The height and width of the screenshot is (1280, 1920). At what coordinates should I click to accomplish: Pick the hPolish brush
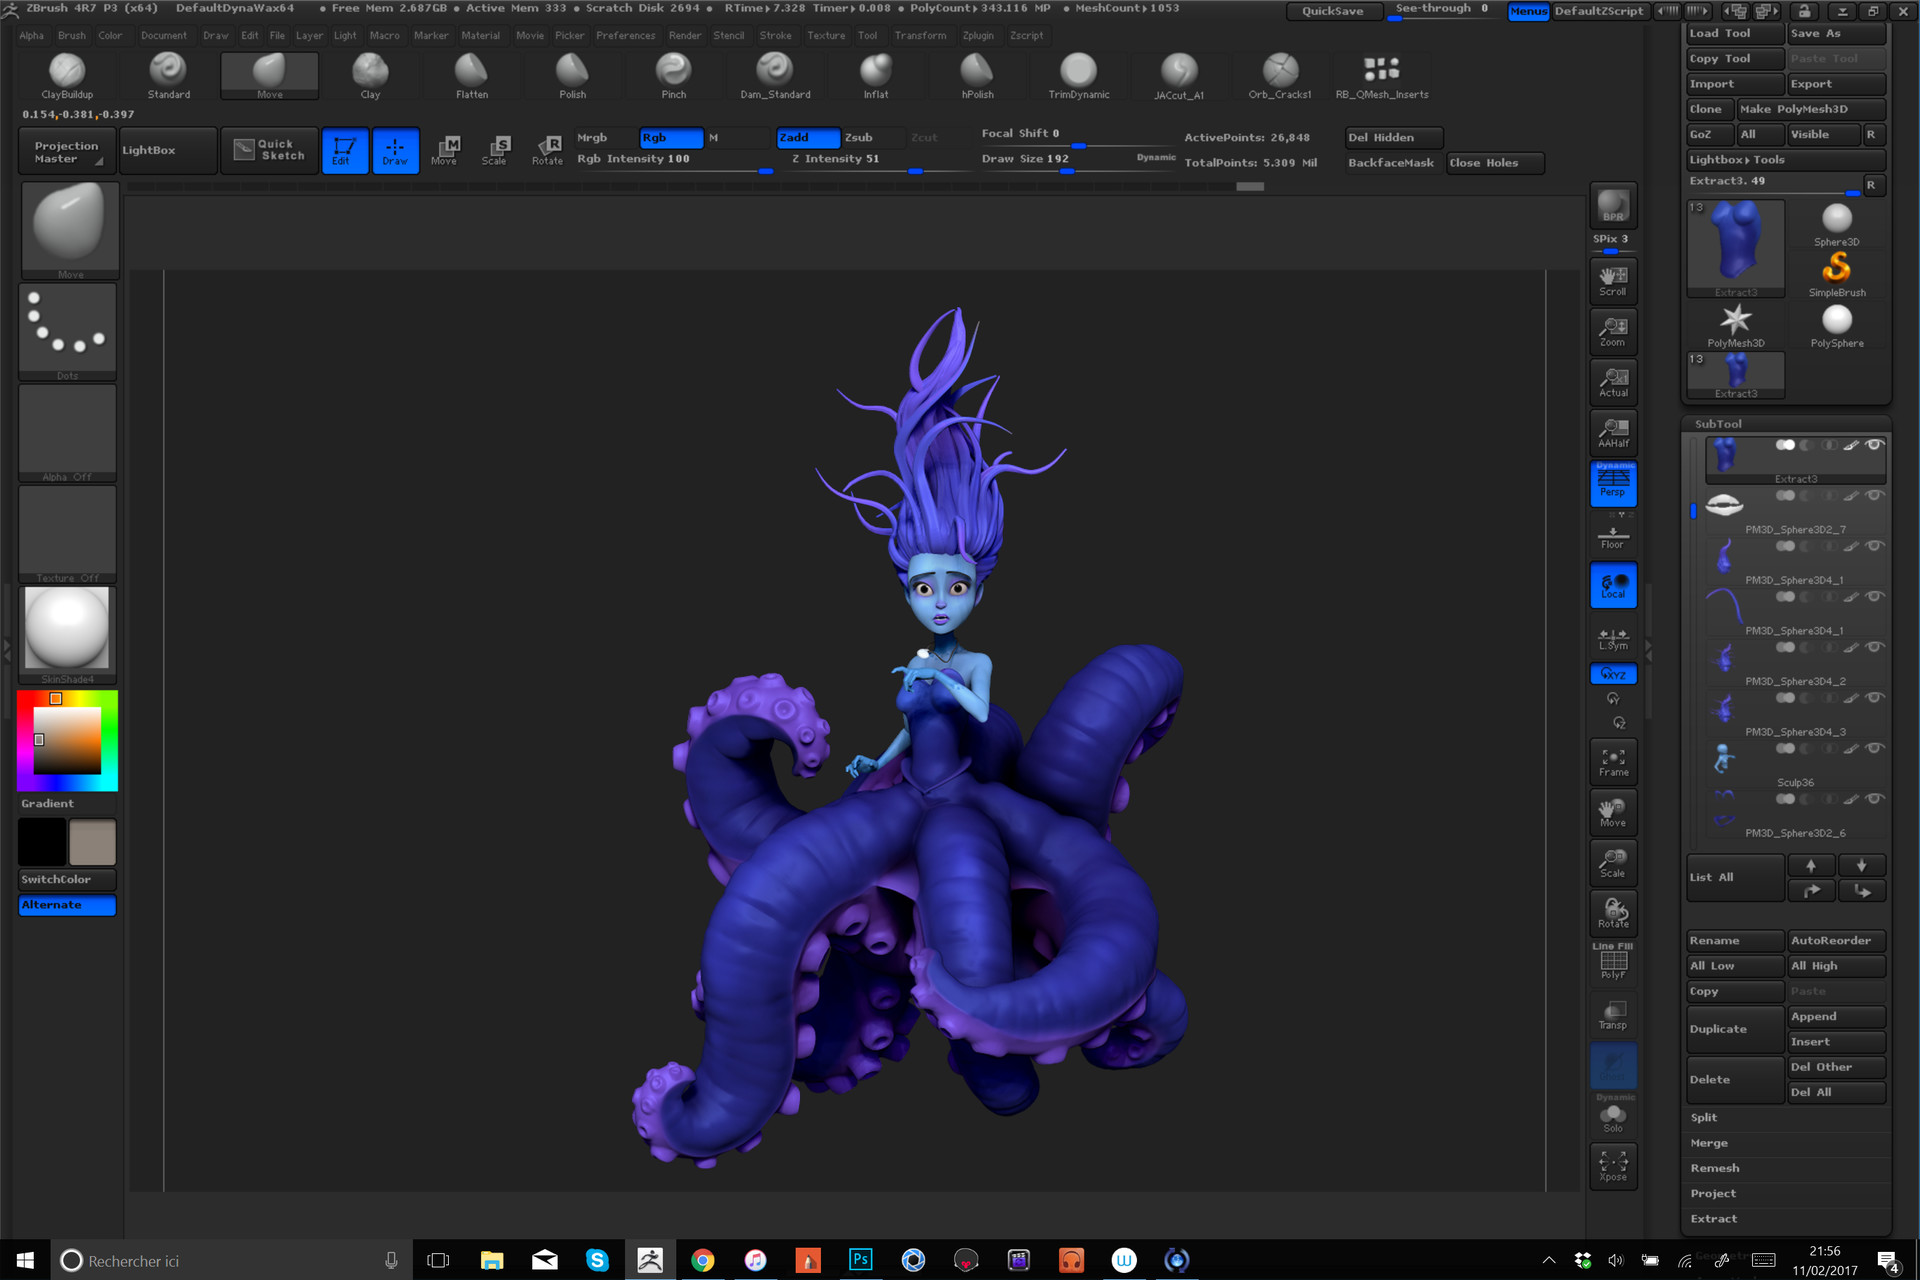(977, 75)
